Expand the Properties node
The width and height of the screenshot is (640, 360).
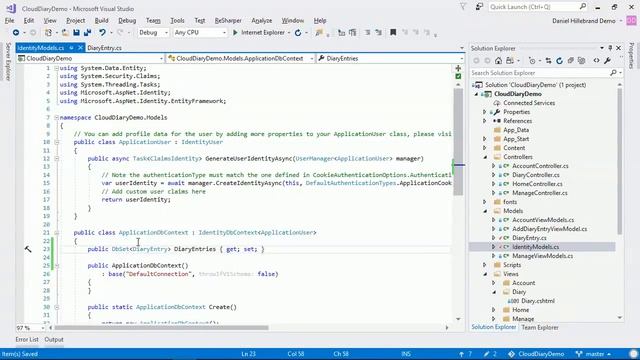point(485,112)
